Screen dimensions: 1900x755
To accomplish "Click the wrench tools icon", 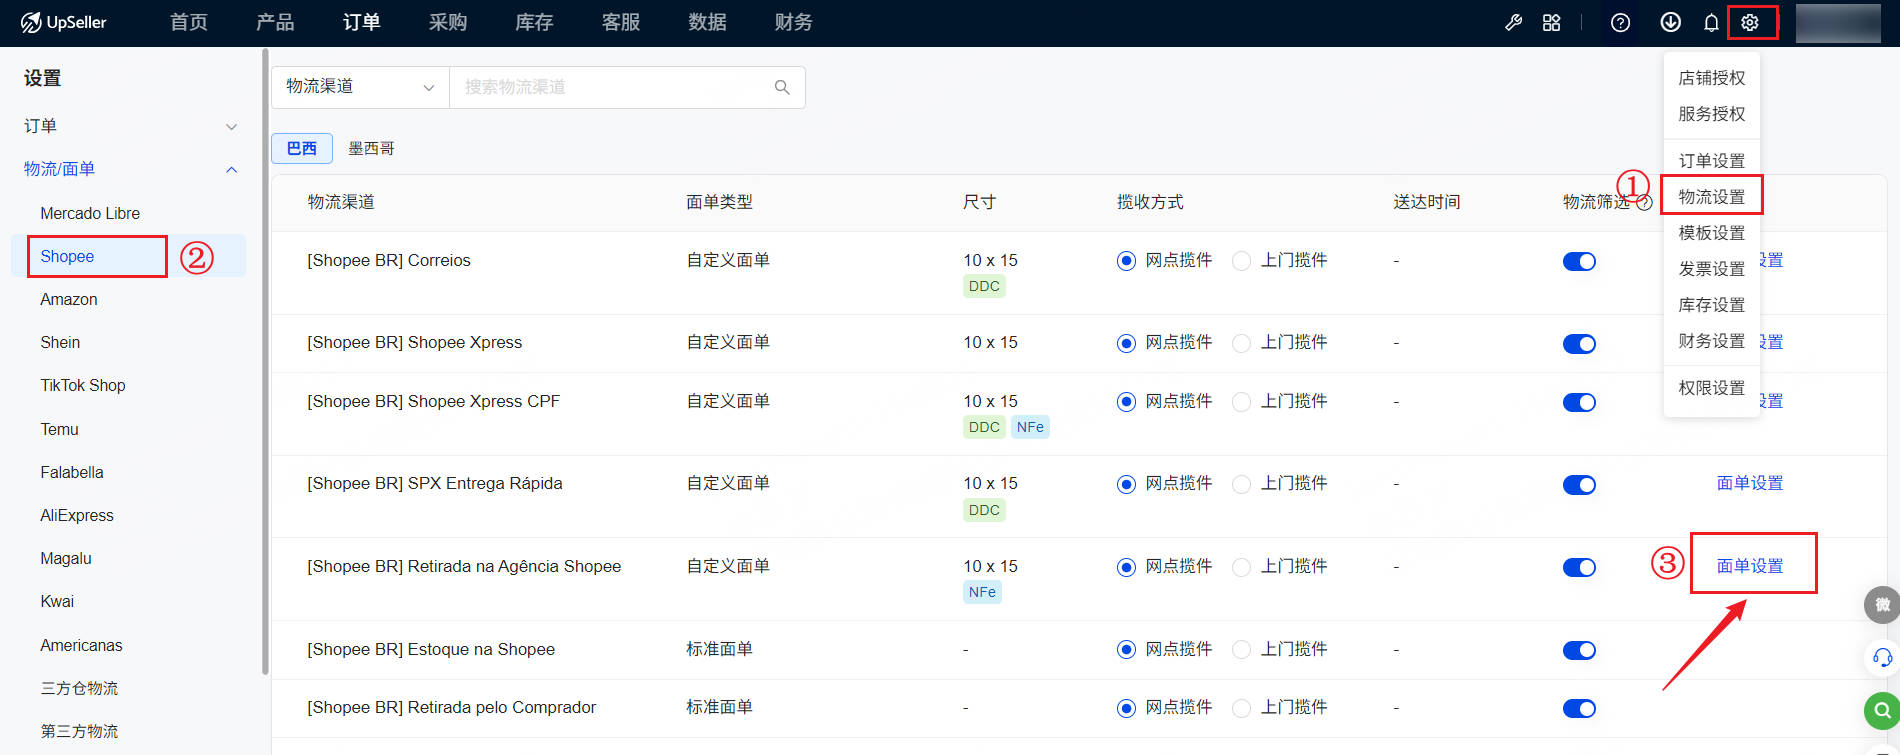I will pos(1514,22).
